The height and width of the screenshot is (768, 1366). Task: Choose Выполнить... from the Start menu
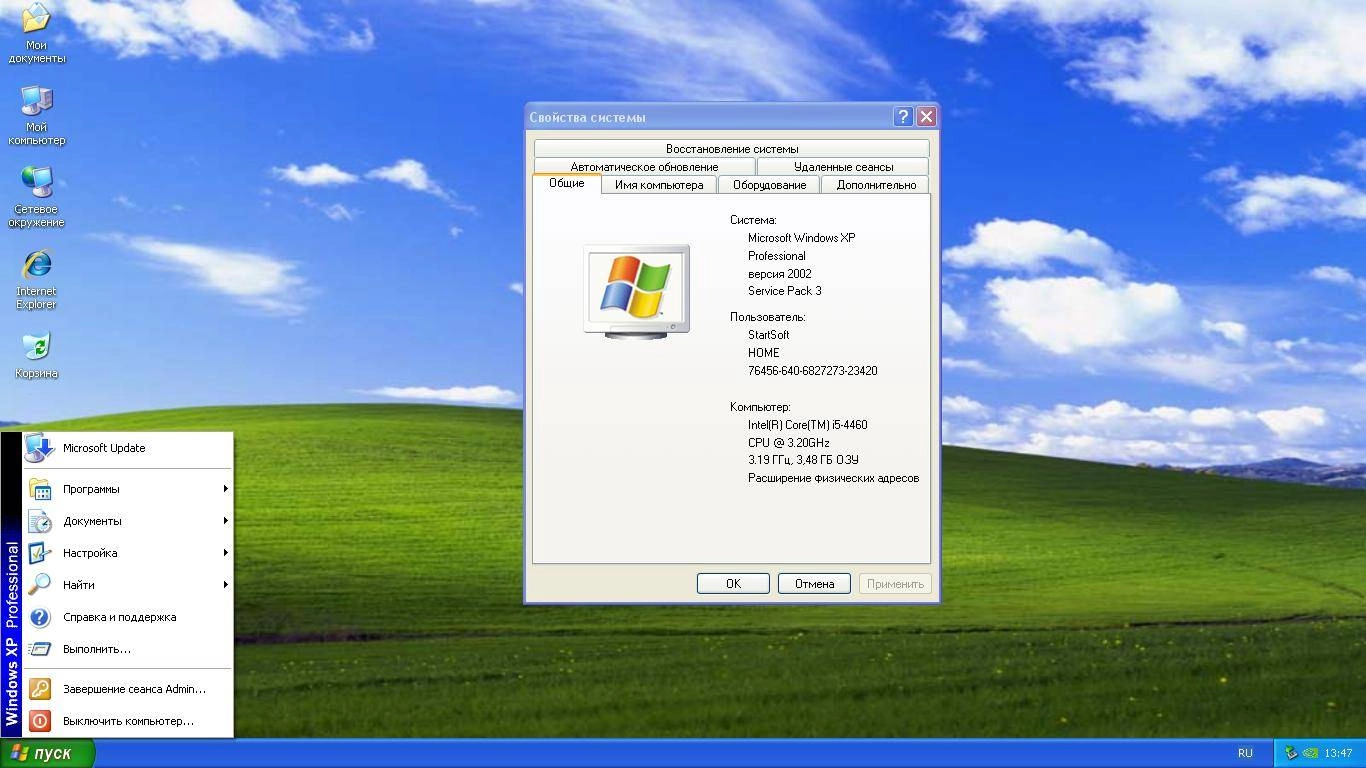click(128, 649)
